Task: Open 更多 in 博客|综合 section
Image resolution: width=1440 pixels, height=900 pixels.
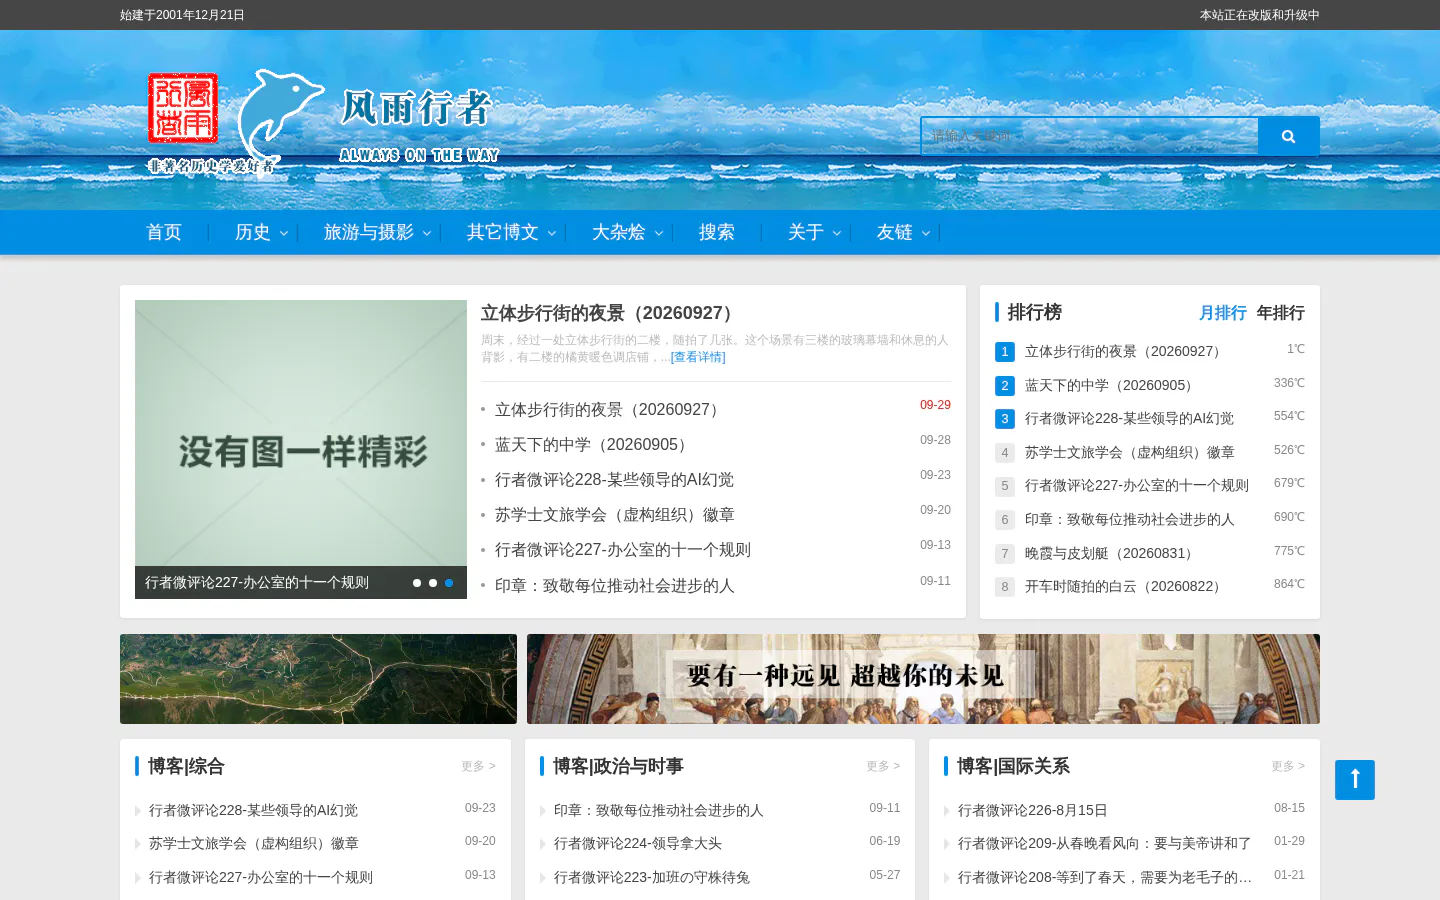Action: 478,766
